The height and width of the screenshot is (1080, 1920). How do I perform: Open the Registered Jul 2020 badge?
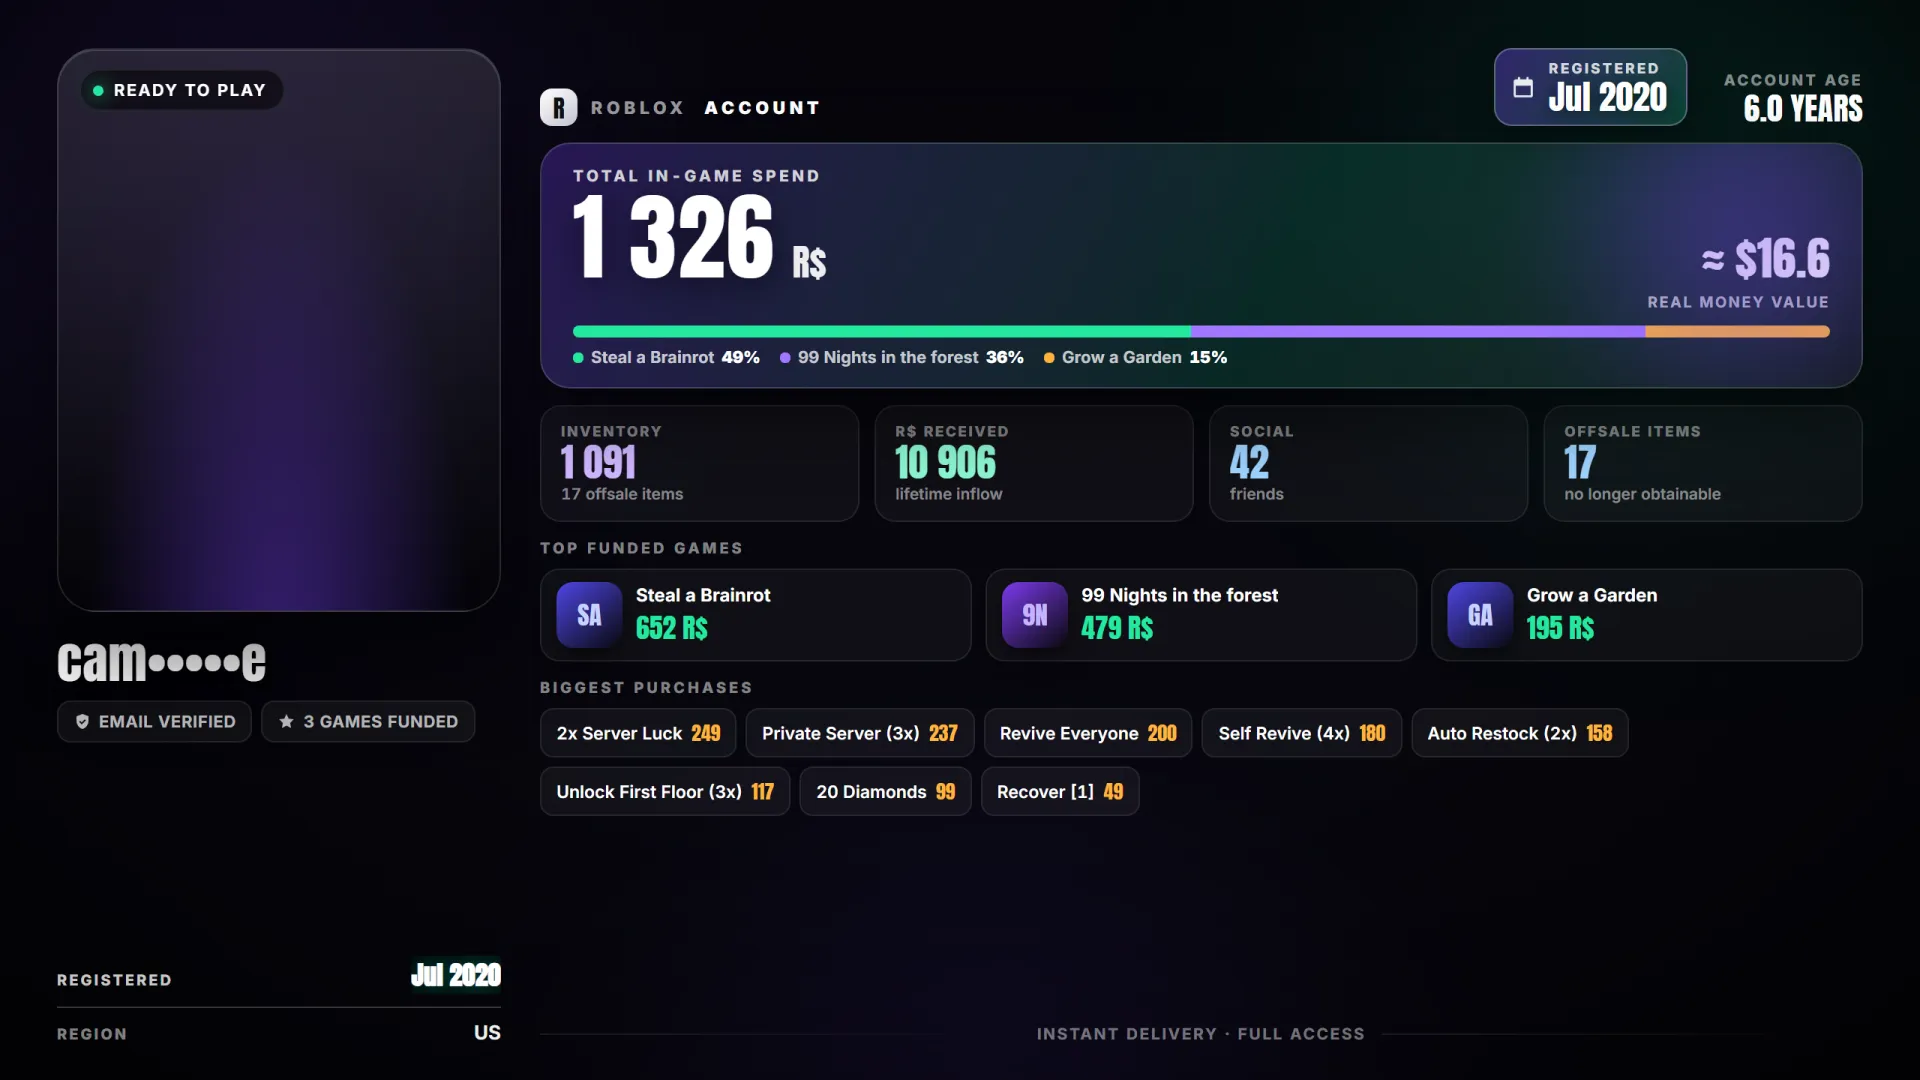pos(1590,87)
